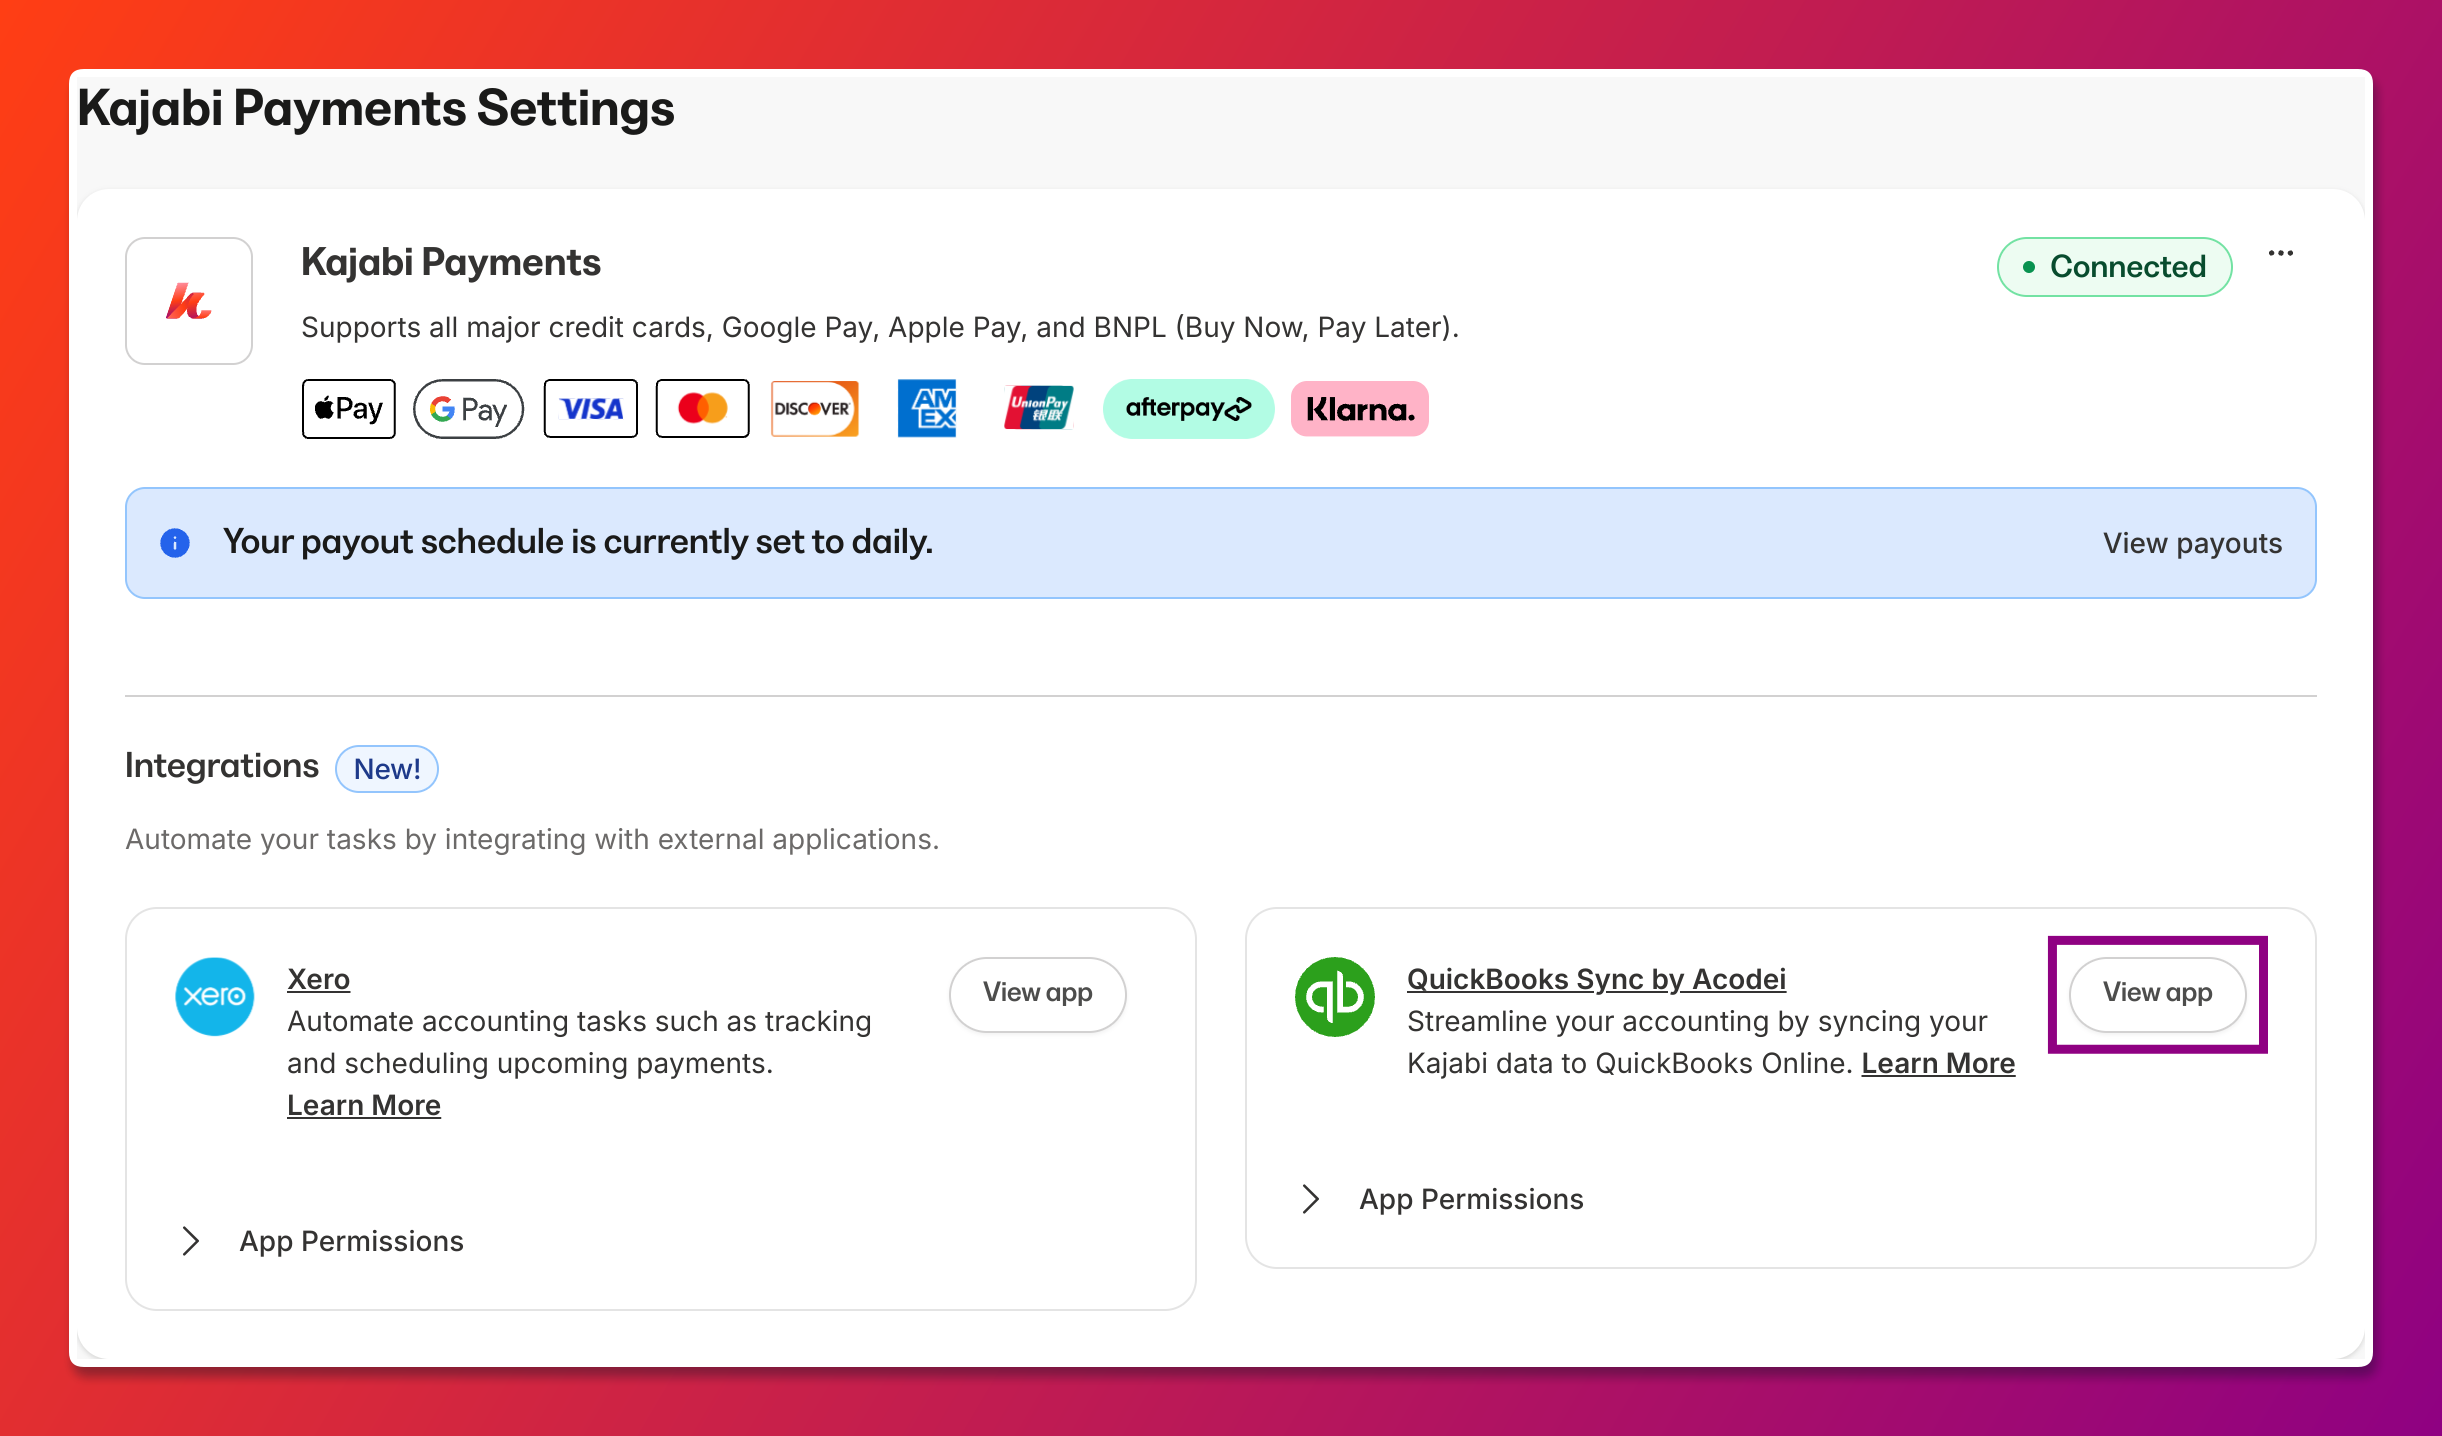This screenshot has width=2442, height=1436.
Task: Open Learn More under Xero description
Action: coord(364,1105)
